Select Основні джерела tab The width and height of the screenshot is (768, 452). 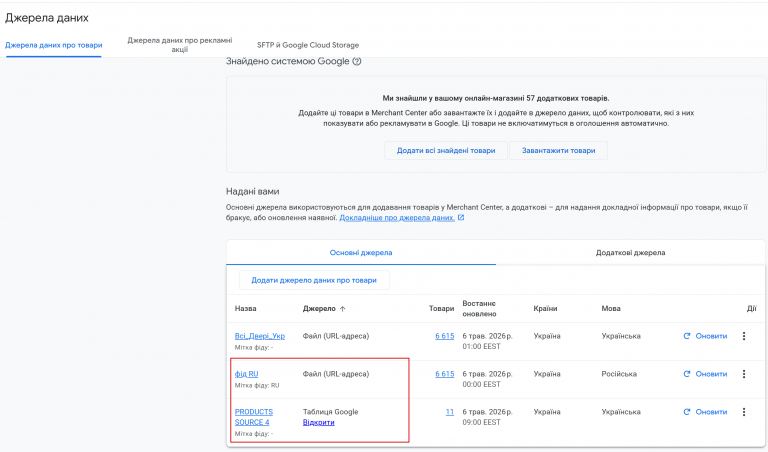pos(361,253)
